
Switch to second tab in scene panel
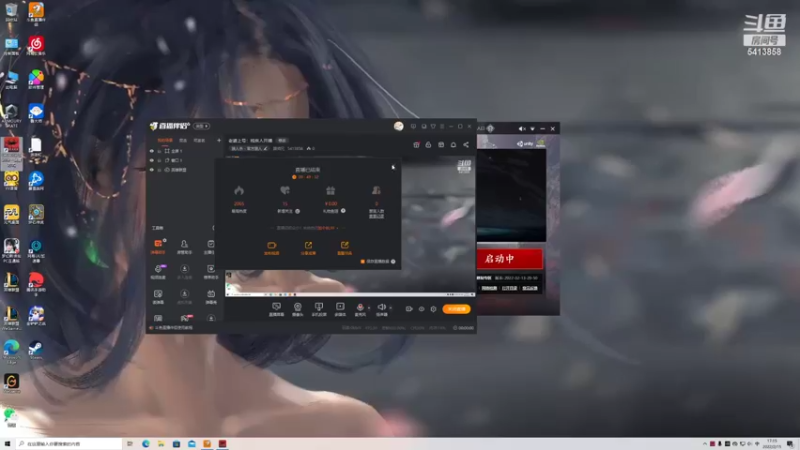[183, 140]
